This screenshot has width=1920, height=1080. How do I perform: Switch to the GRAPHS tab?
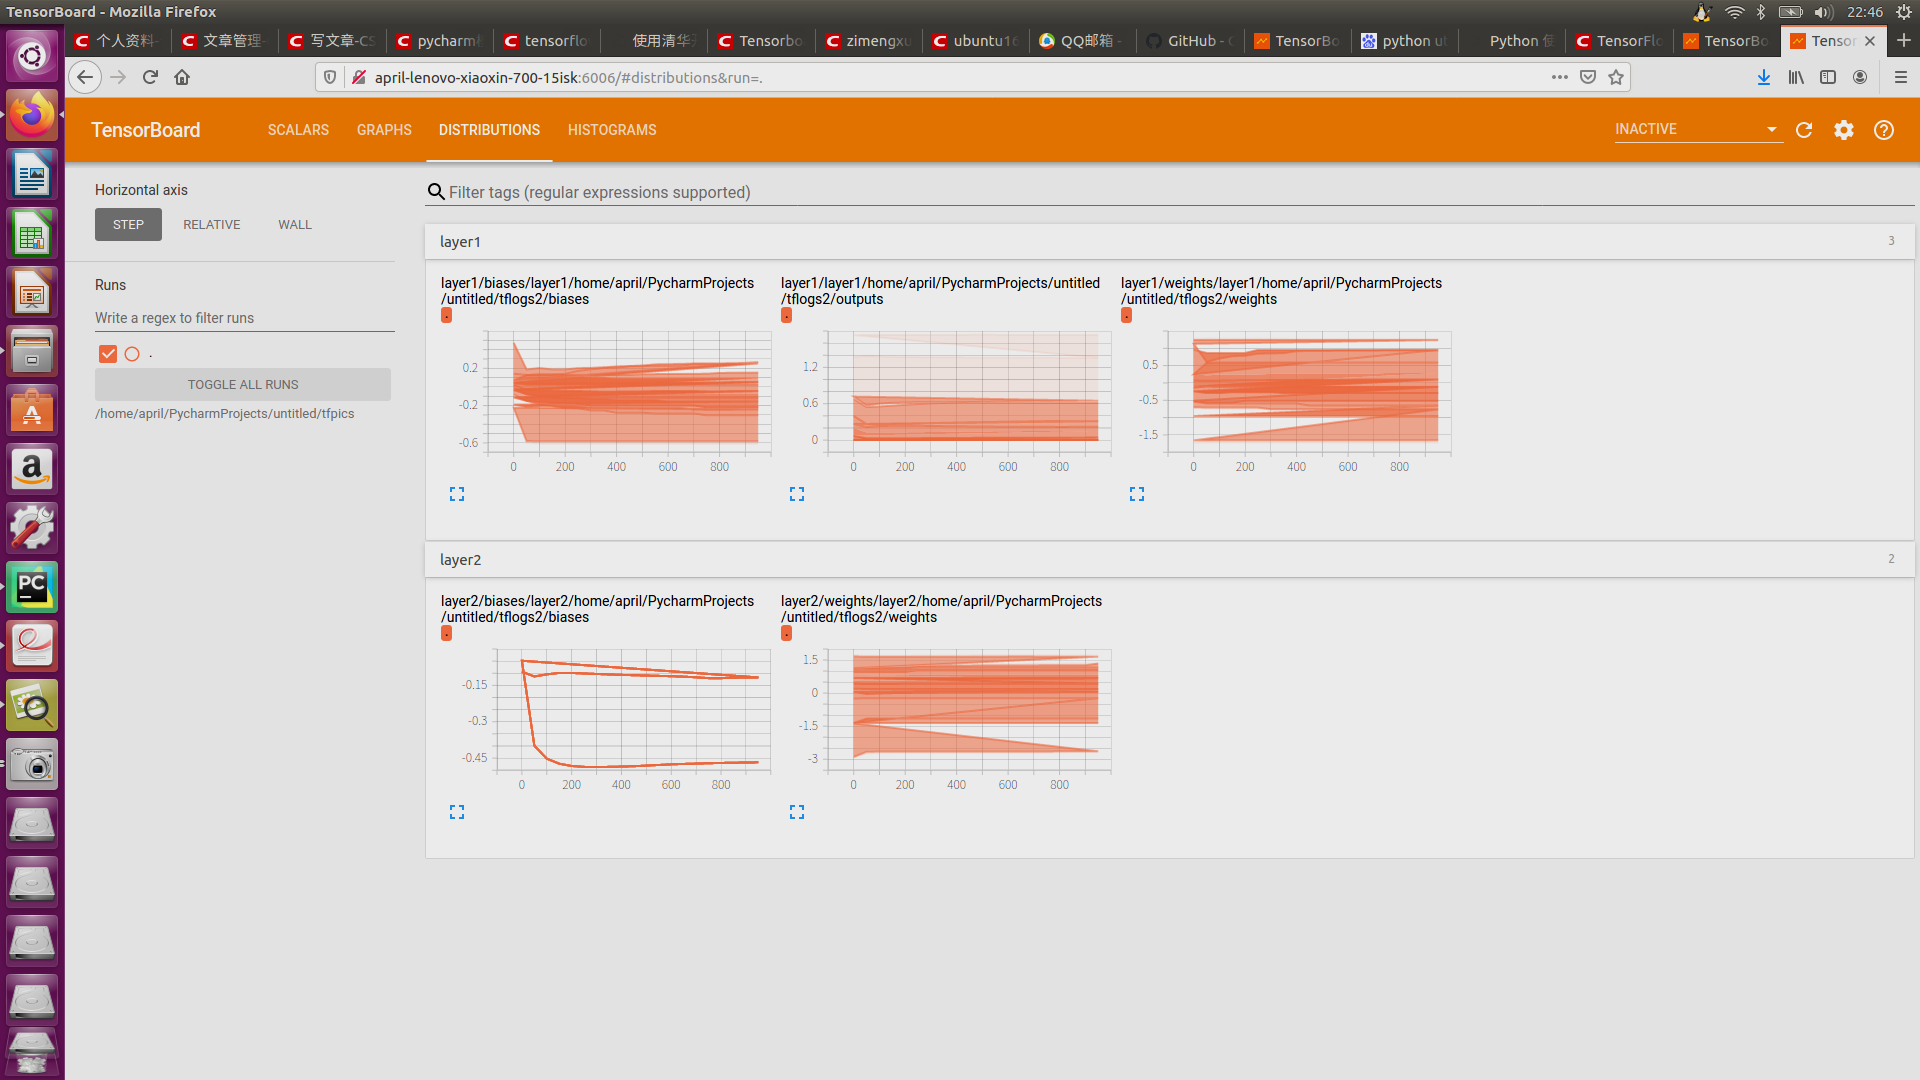tap(384, 130)
